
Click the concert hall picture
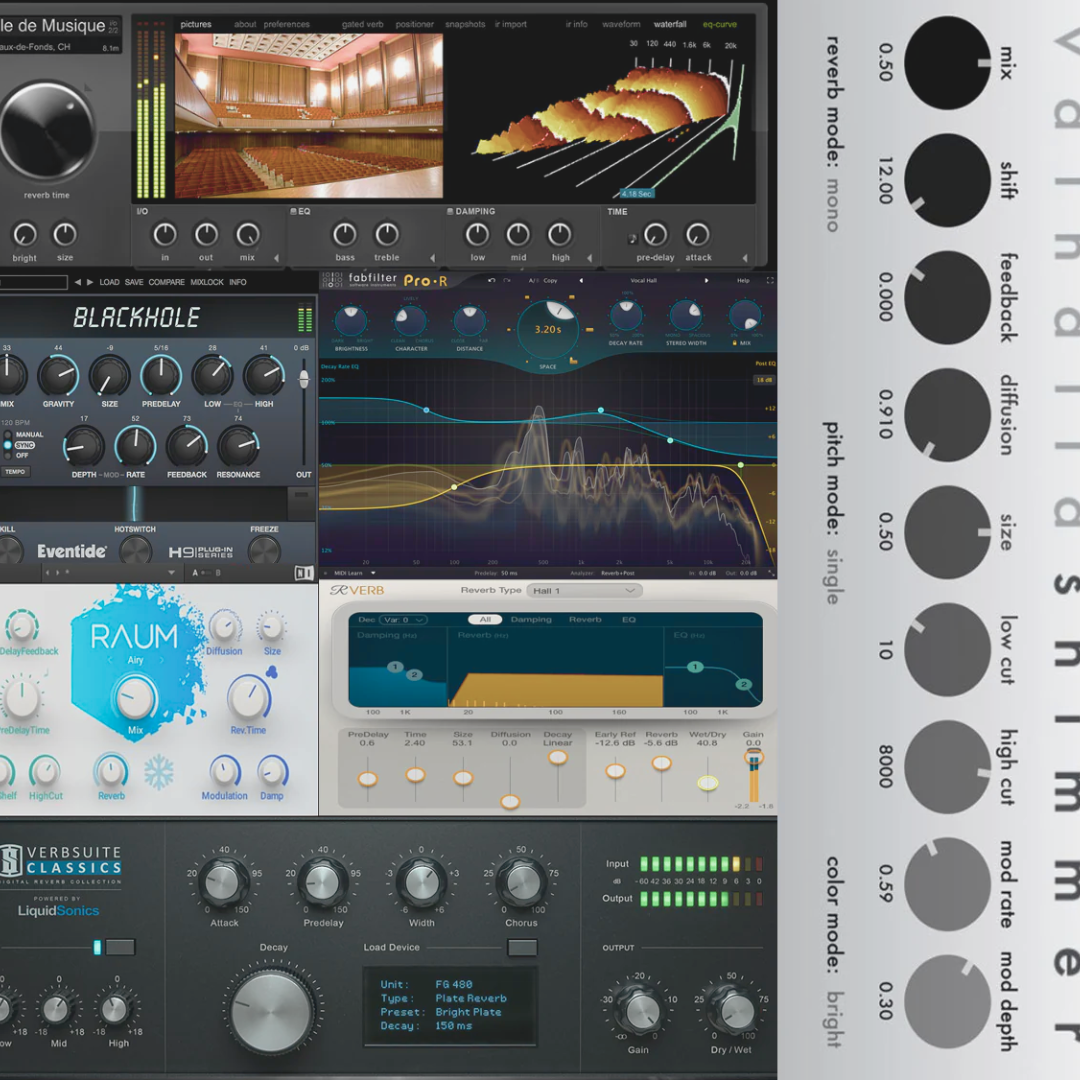pos(309,115)
